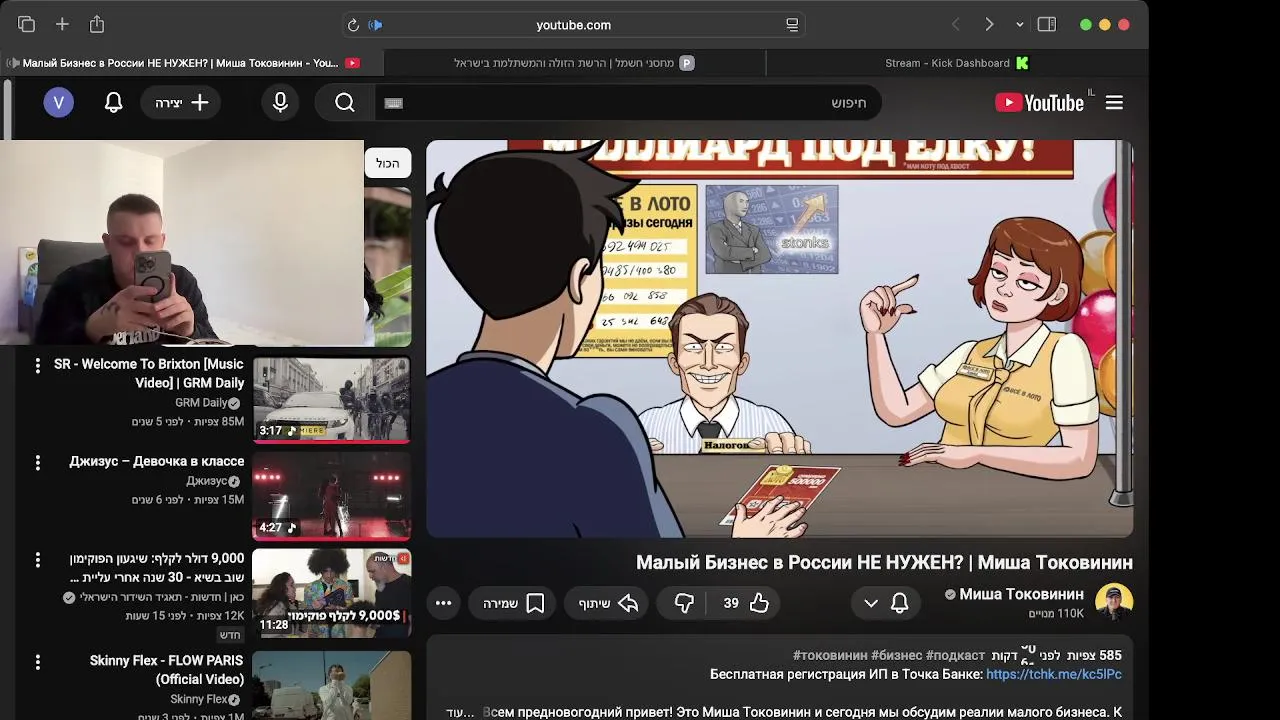
Task: Click the Skinny Flex channel name
Action: [x=198, y=699]
